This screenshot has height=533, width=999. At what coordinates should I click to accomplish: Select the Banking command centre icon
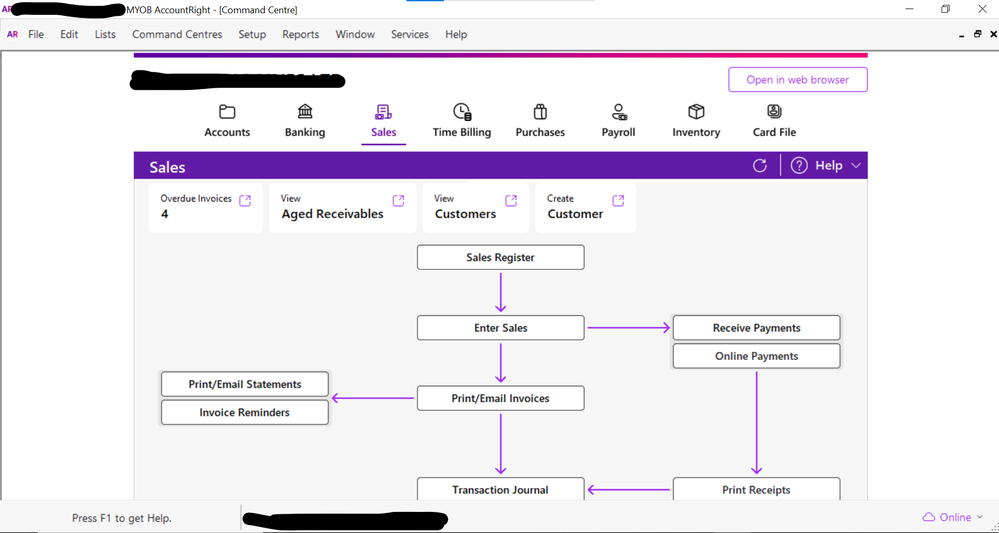tap(305, 112)
